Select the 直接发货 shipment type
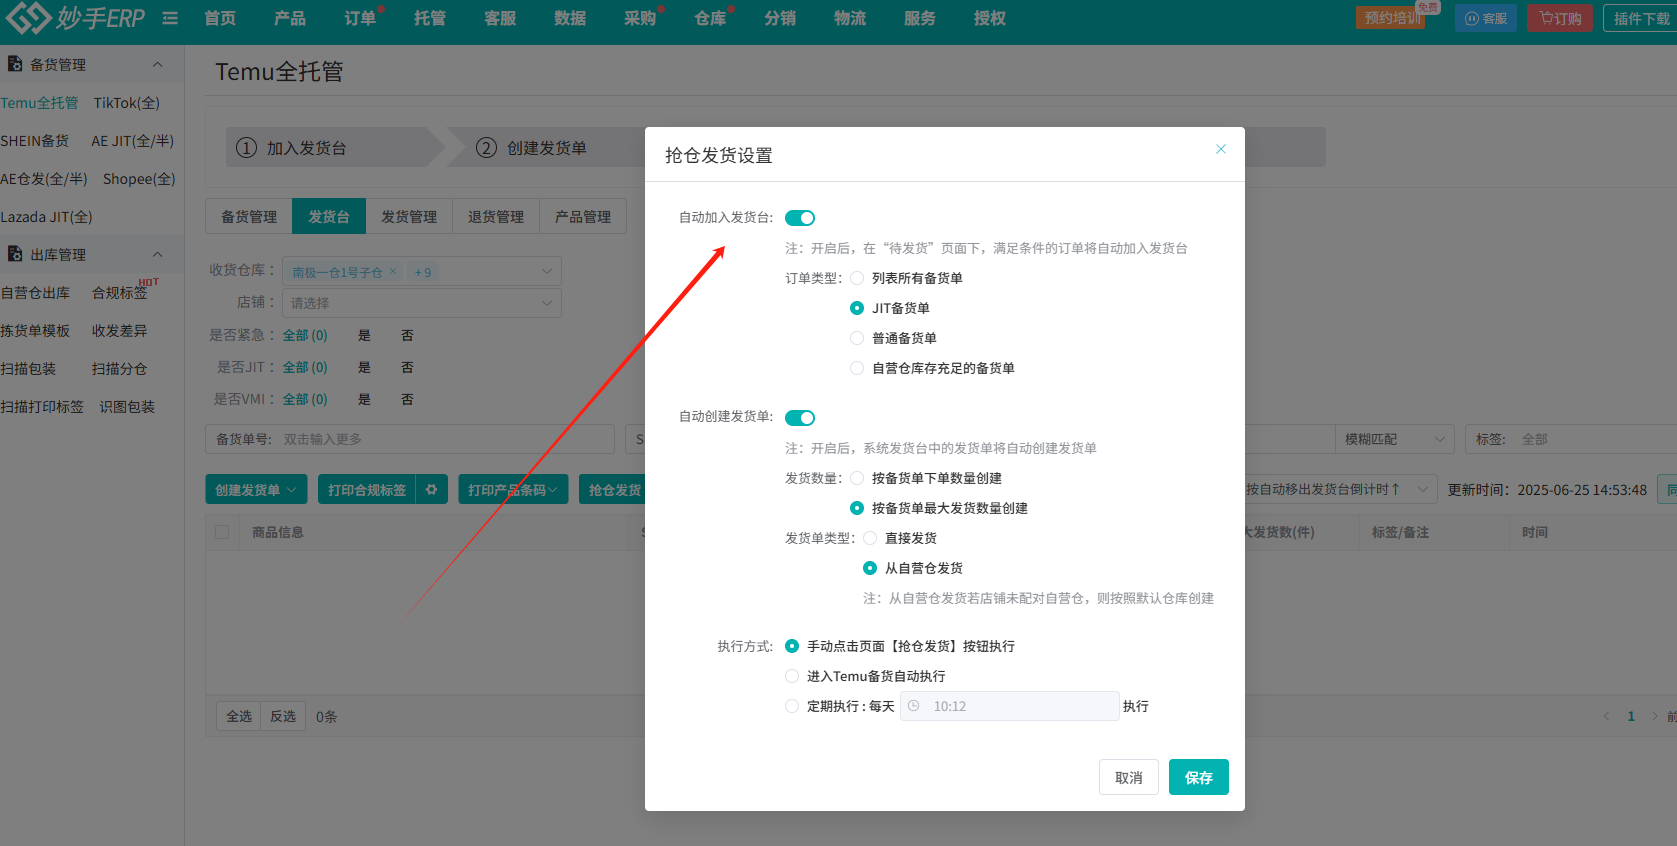Screen dimensions: 1677x846 click(870, 538)
